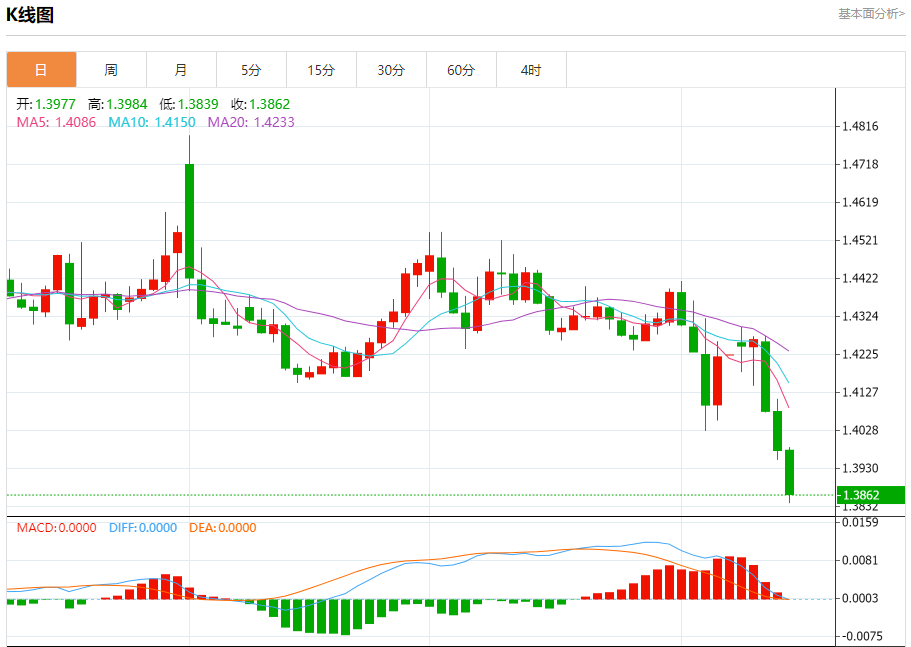This screenshot has width=911, height=647.
Task: Click the 1.4225 price axis label
Action: [x=860, y=354]
